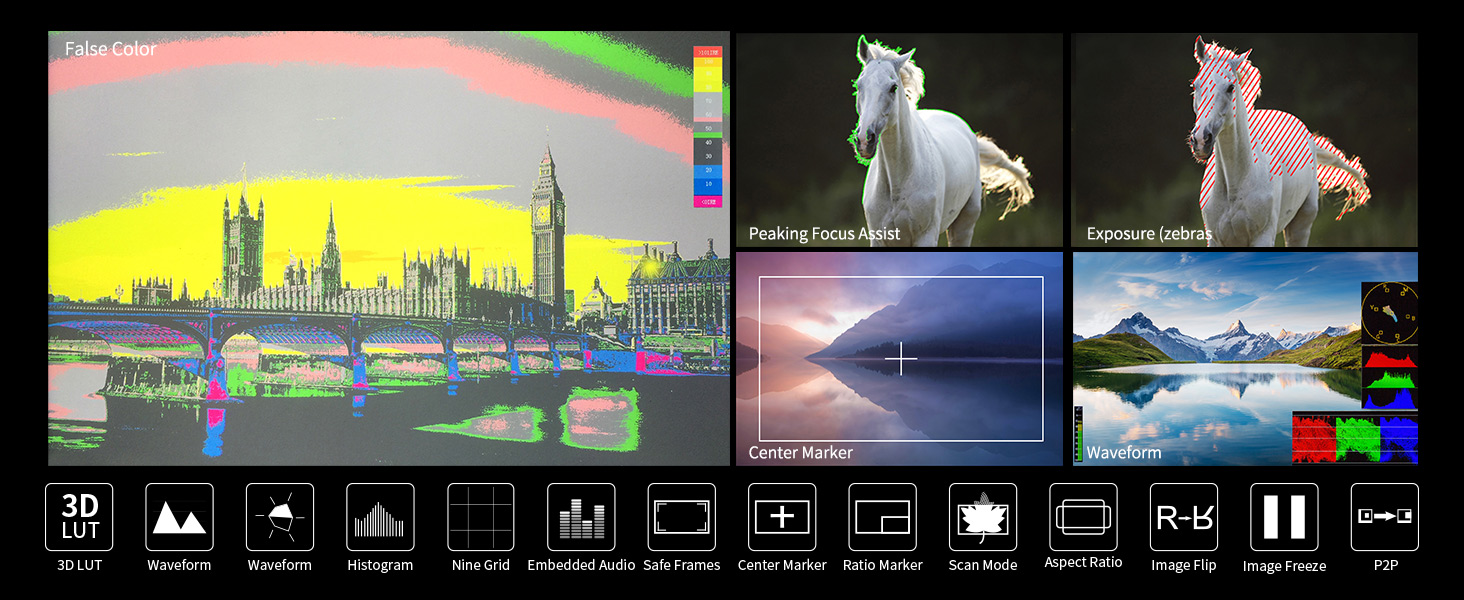Click the Embedded Audio meter icon
1464x600 pixels.
pyautogui.click(x=581, y=517)
